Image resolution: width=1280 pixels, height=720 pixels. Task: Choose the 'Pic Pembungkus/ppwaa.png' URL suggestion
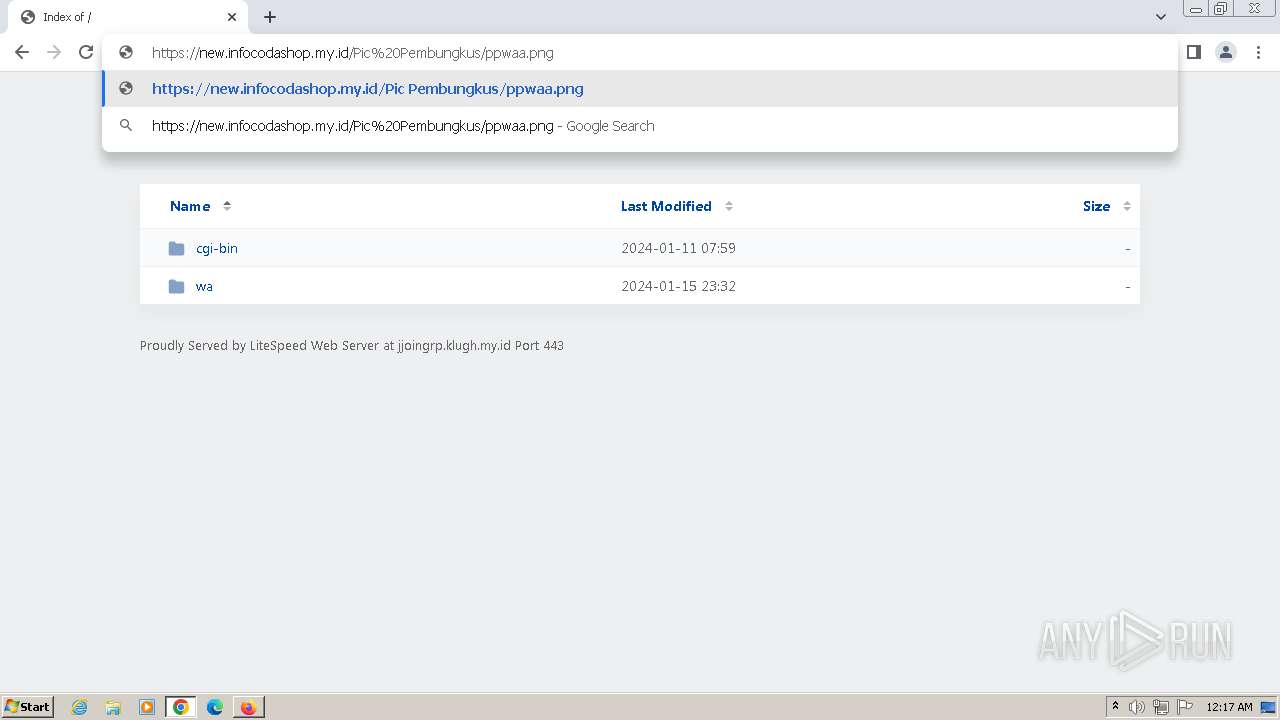pos(640,88)
